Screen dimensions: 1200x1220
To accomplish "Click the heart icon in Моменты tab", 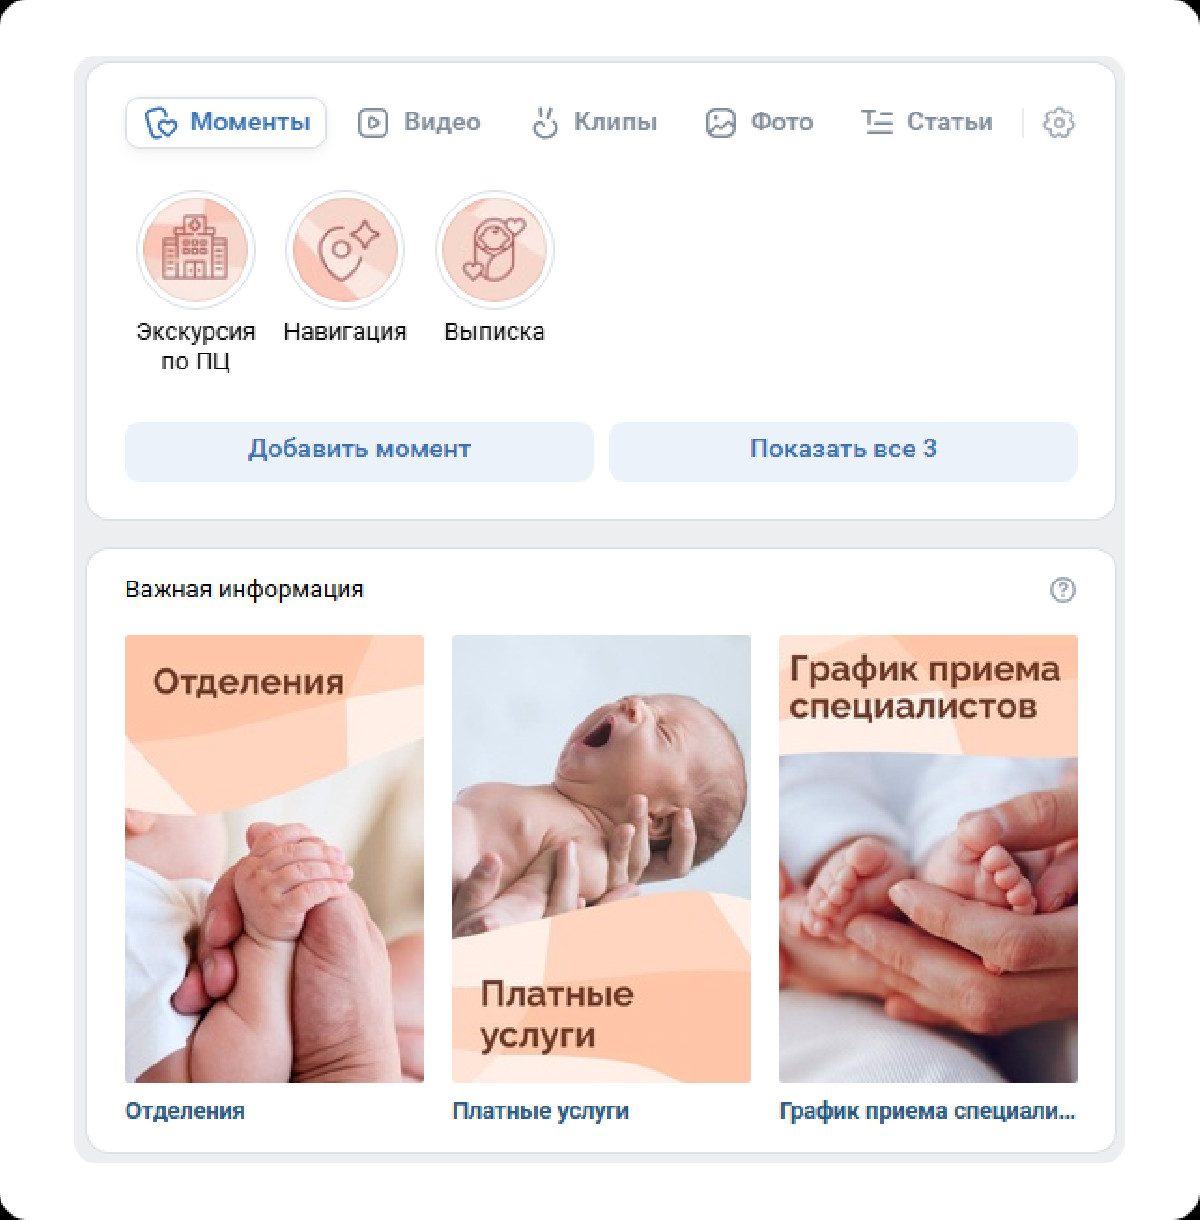I will (161, 123).
